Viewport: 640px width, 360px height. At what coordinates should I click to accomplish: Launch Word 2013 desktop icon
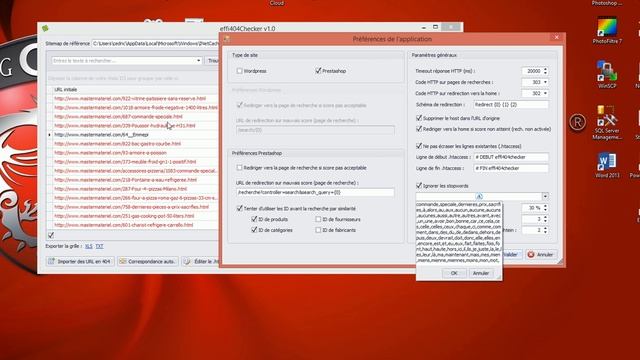tap(607, 164)
